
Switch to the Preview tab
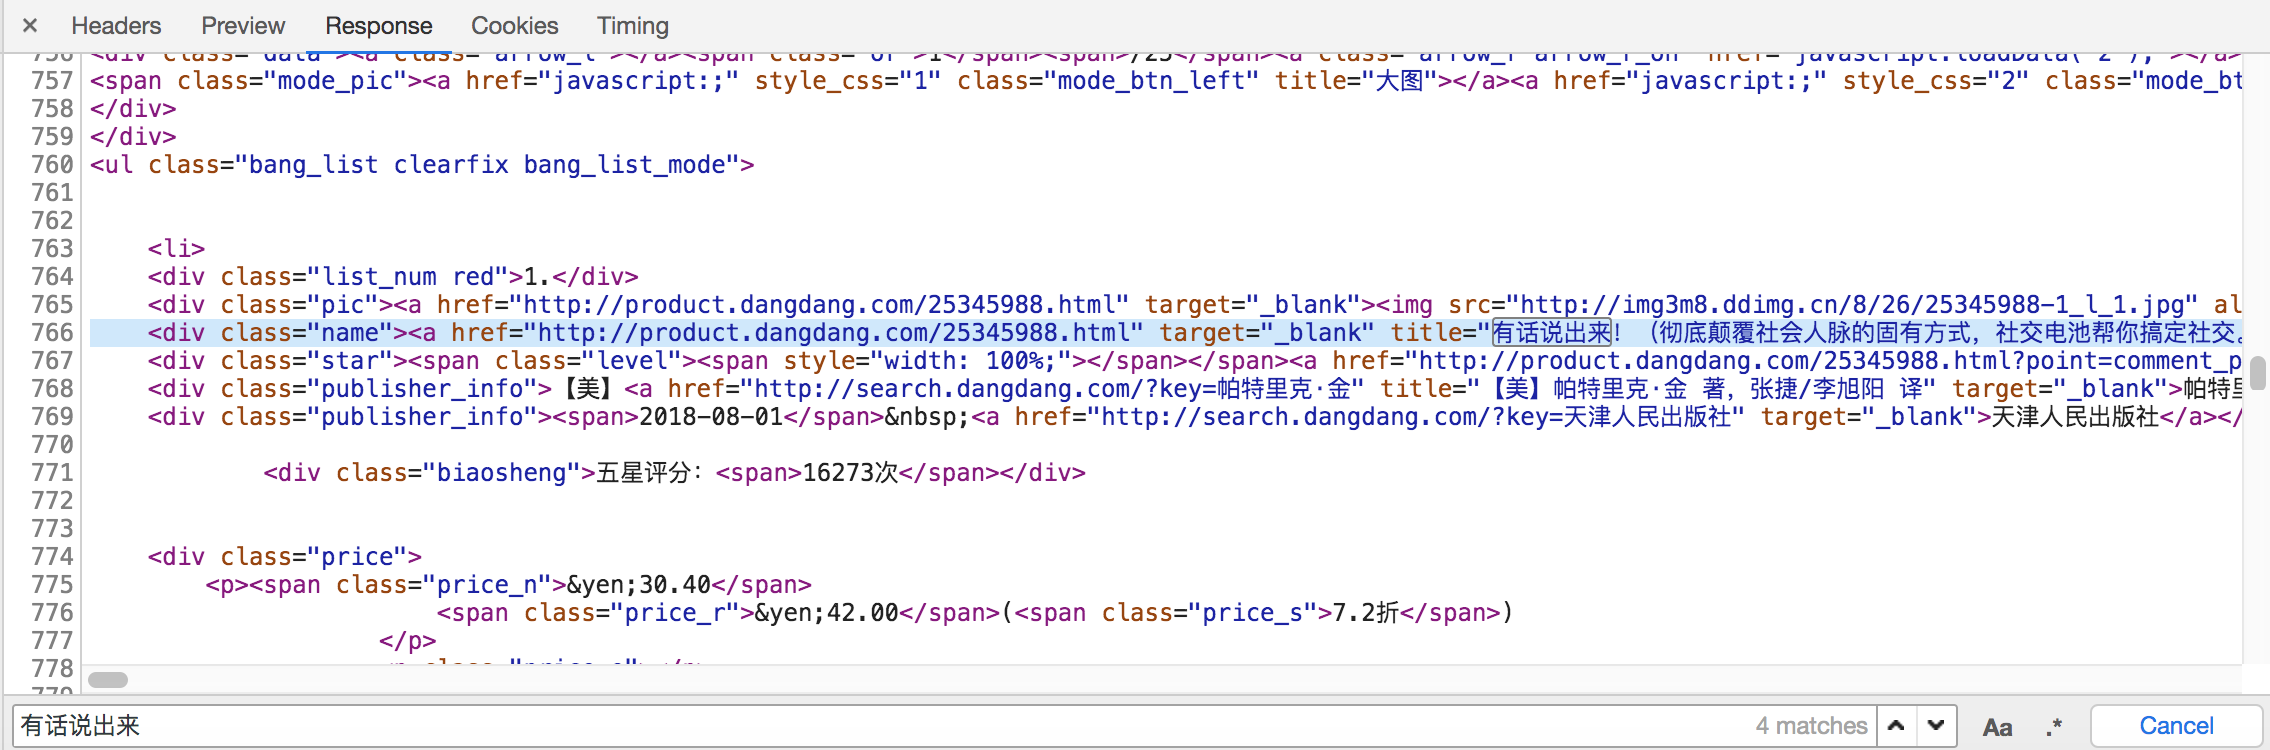[x=243, y=25]
